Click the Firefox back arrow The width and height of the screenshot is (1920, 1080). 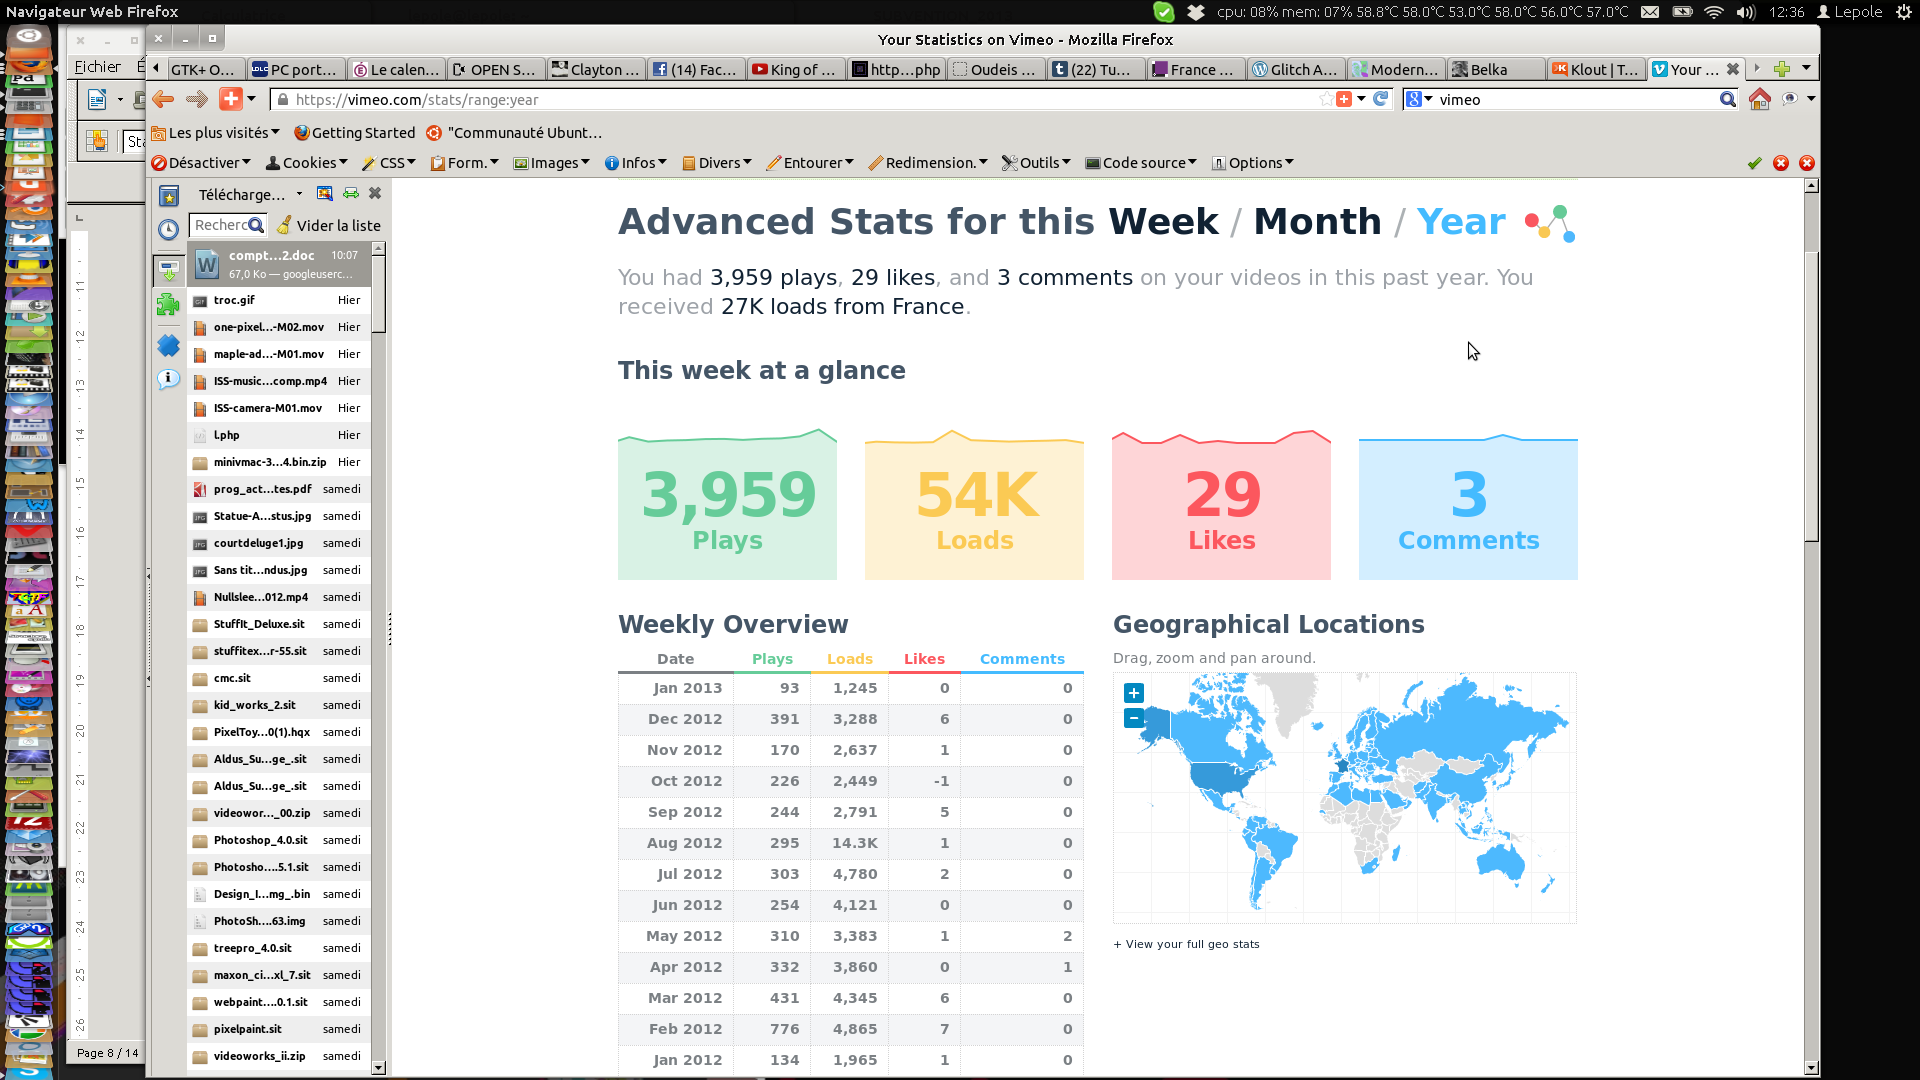click(x=163, y=99)
